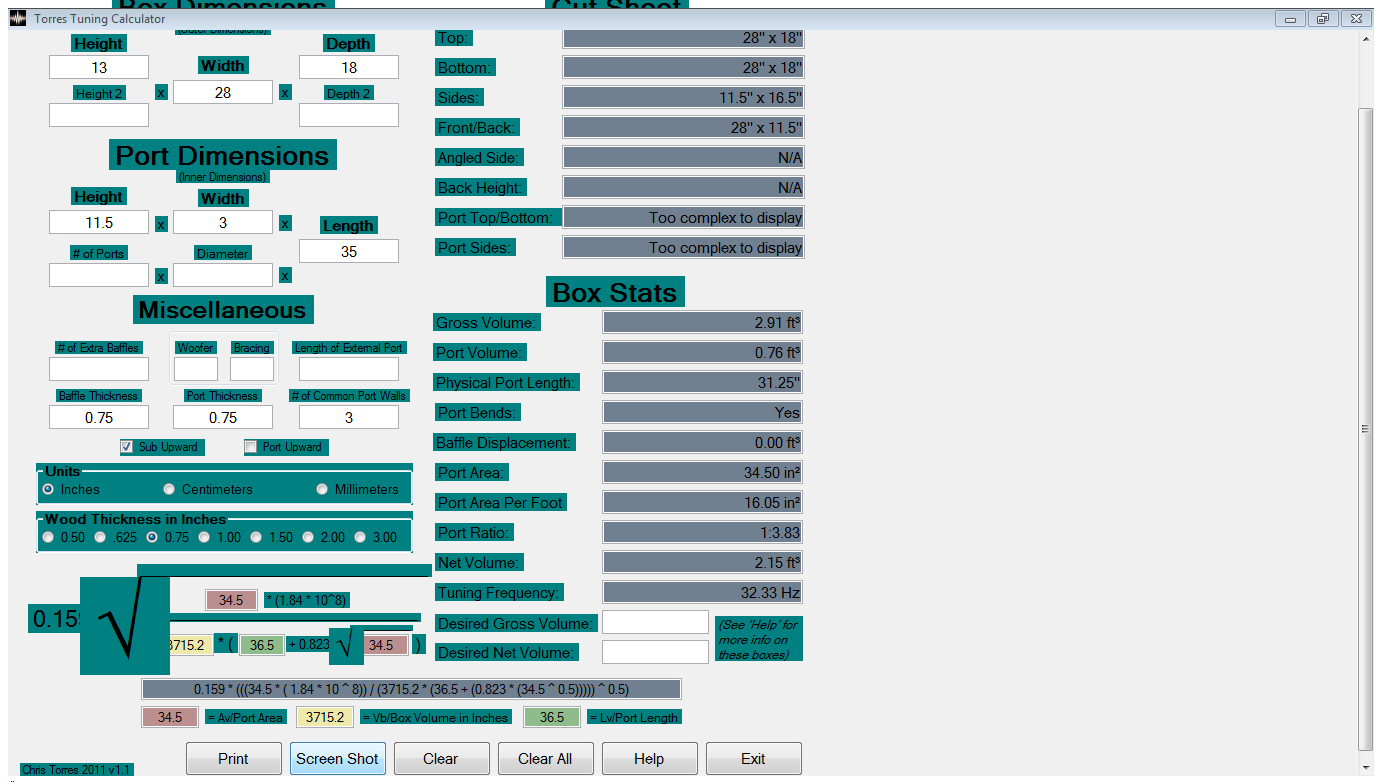This screenshot has height=784, width=1382.
Task: Click the yellow 3715.2 Vb legend box
Action: [325, 717]
